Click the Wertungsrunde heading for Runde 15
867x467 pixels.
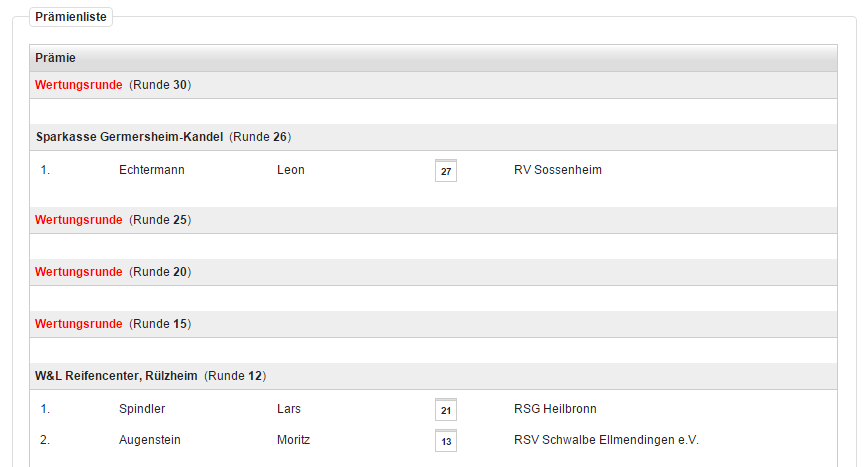[x=79, y=324]
